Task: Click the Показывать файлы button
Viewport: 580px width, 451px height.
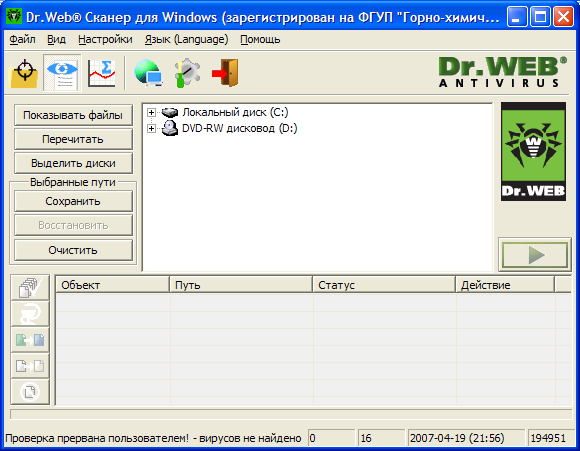Action: coord(73,115)
